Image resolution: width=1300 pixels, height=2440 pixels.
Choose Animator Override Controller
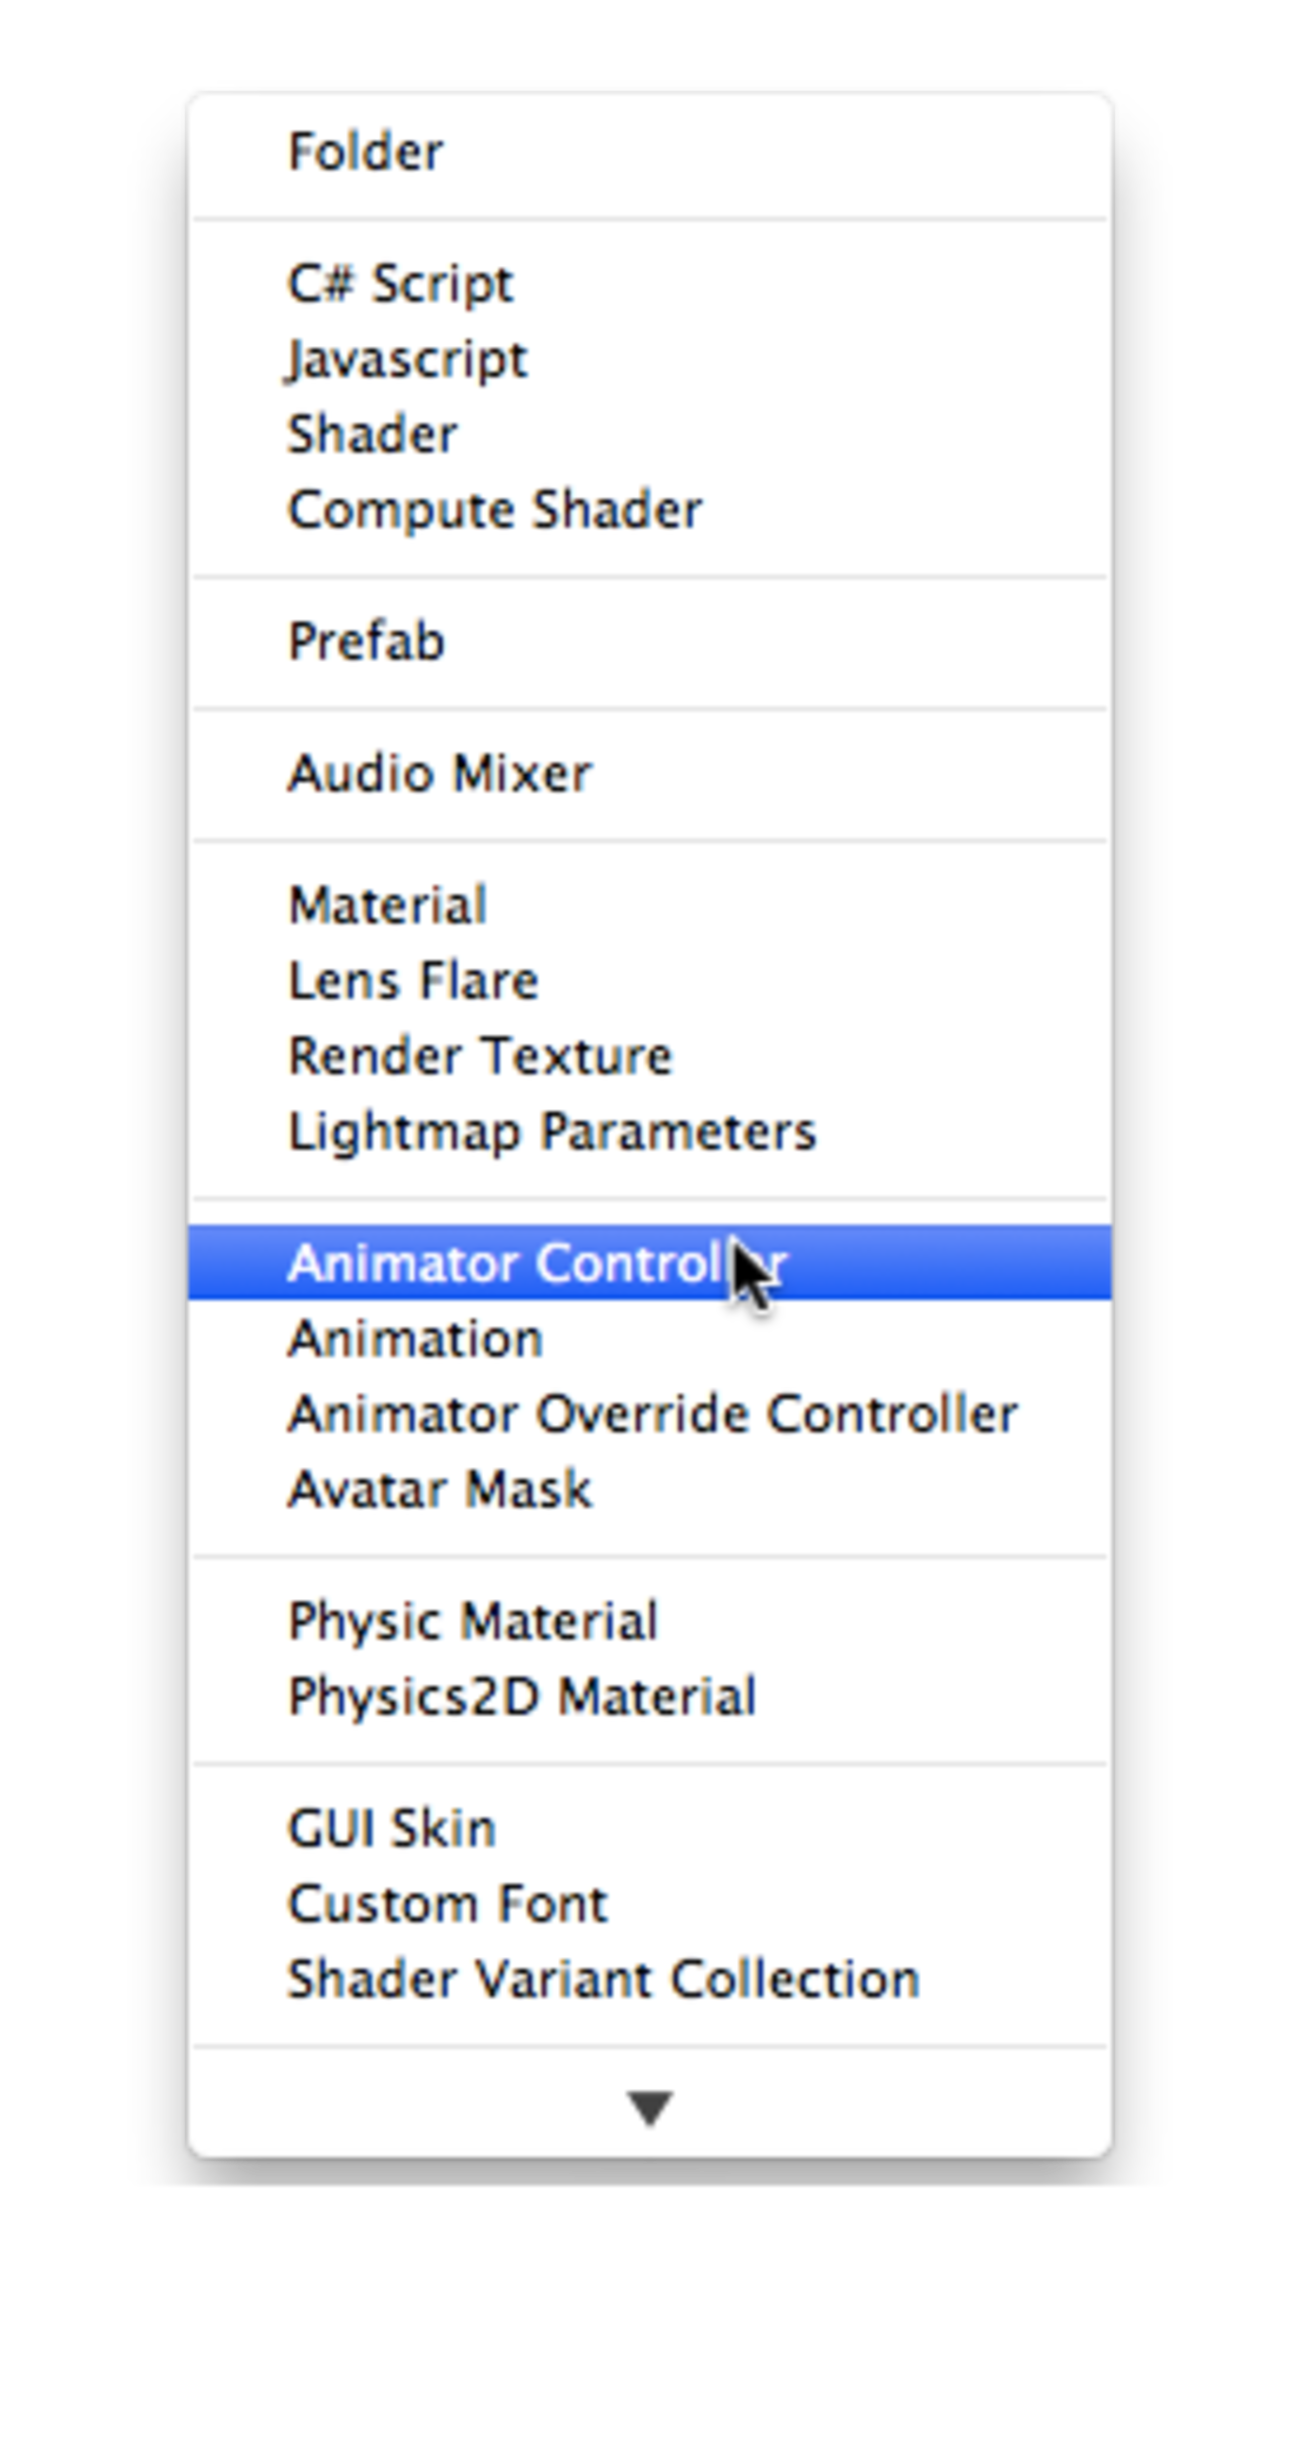pyautogui.click(x=652, y=1415)
